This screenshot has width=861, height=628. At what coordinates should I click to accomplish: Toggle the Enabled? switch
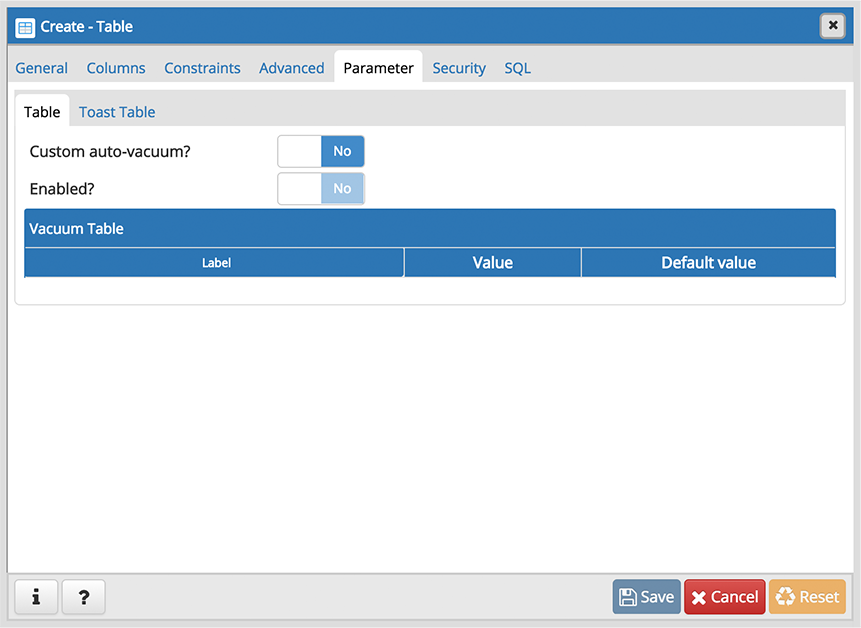tap(321, 188)
